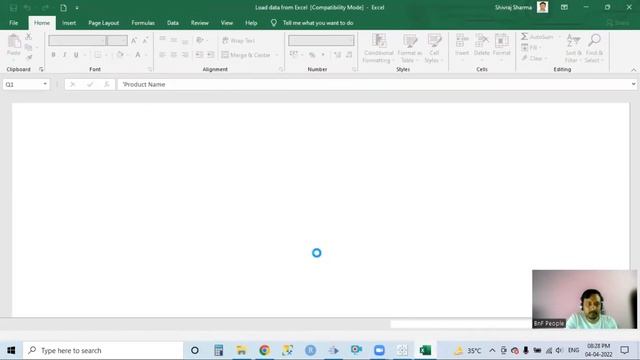The width and height of the screenshot is (640, 360).
Task: Click the Windows search box
Action: click(103, 350)
